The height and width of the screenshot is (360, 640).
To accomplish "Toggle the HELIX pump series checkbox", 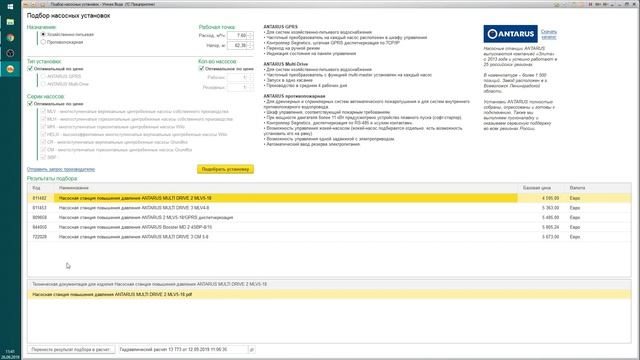I will pyautogui.click(x=43, y=134).
